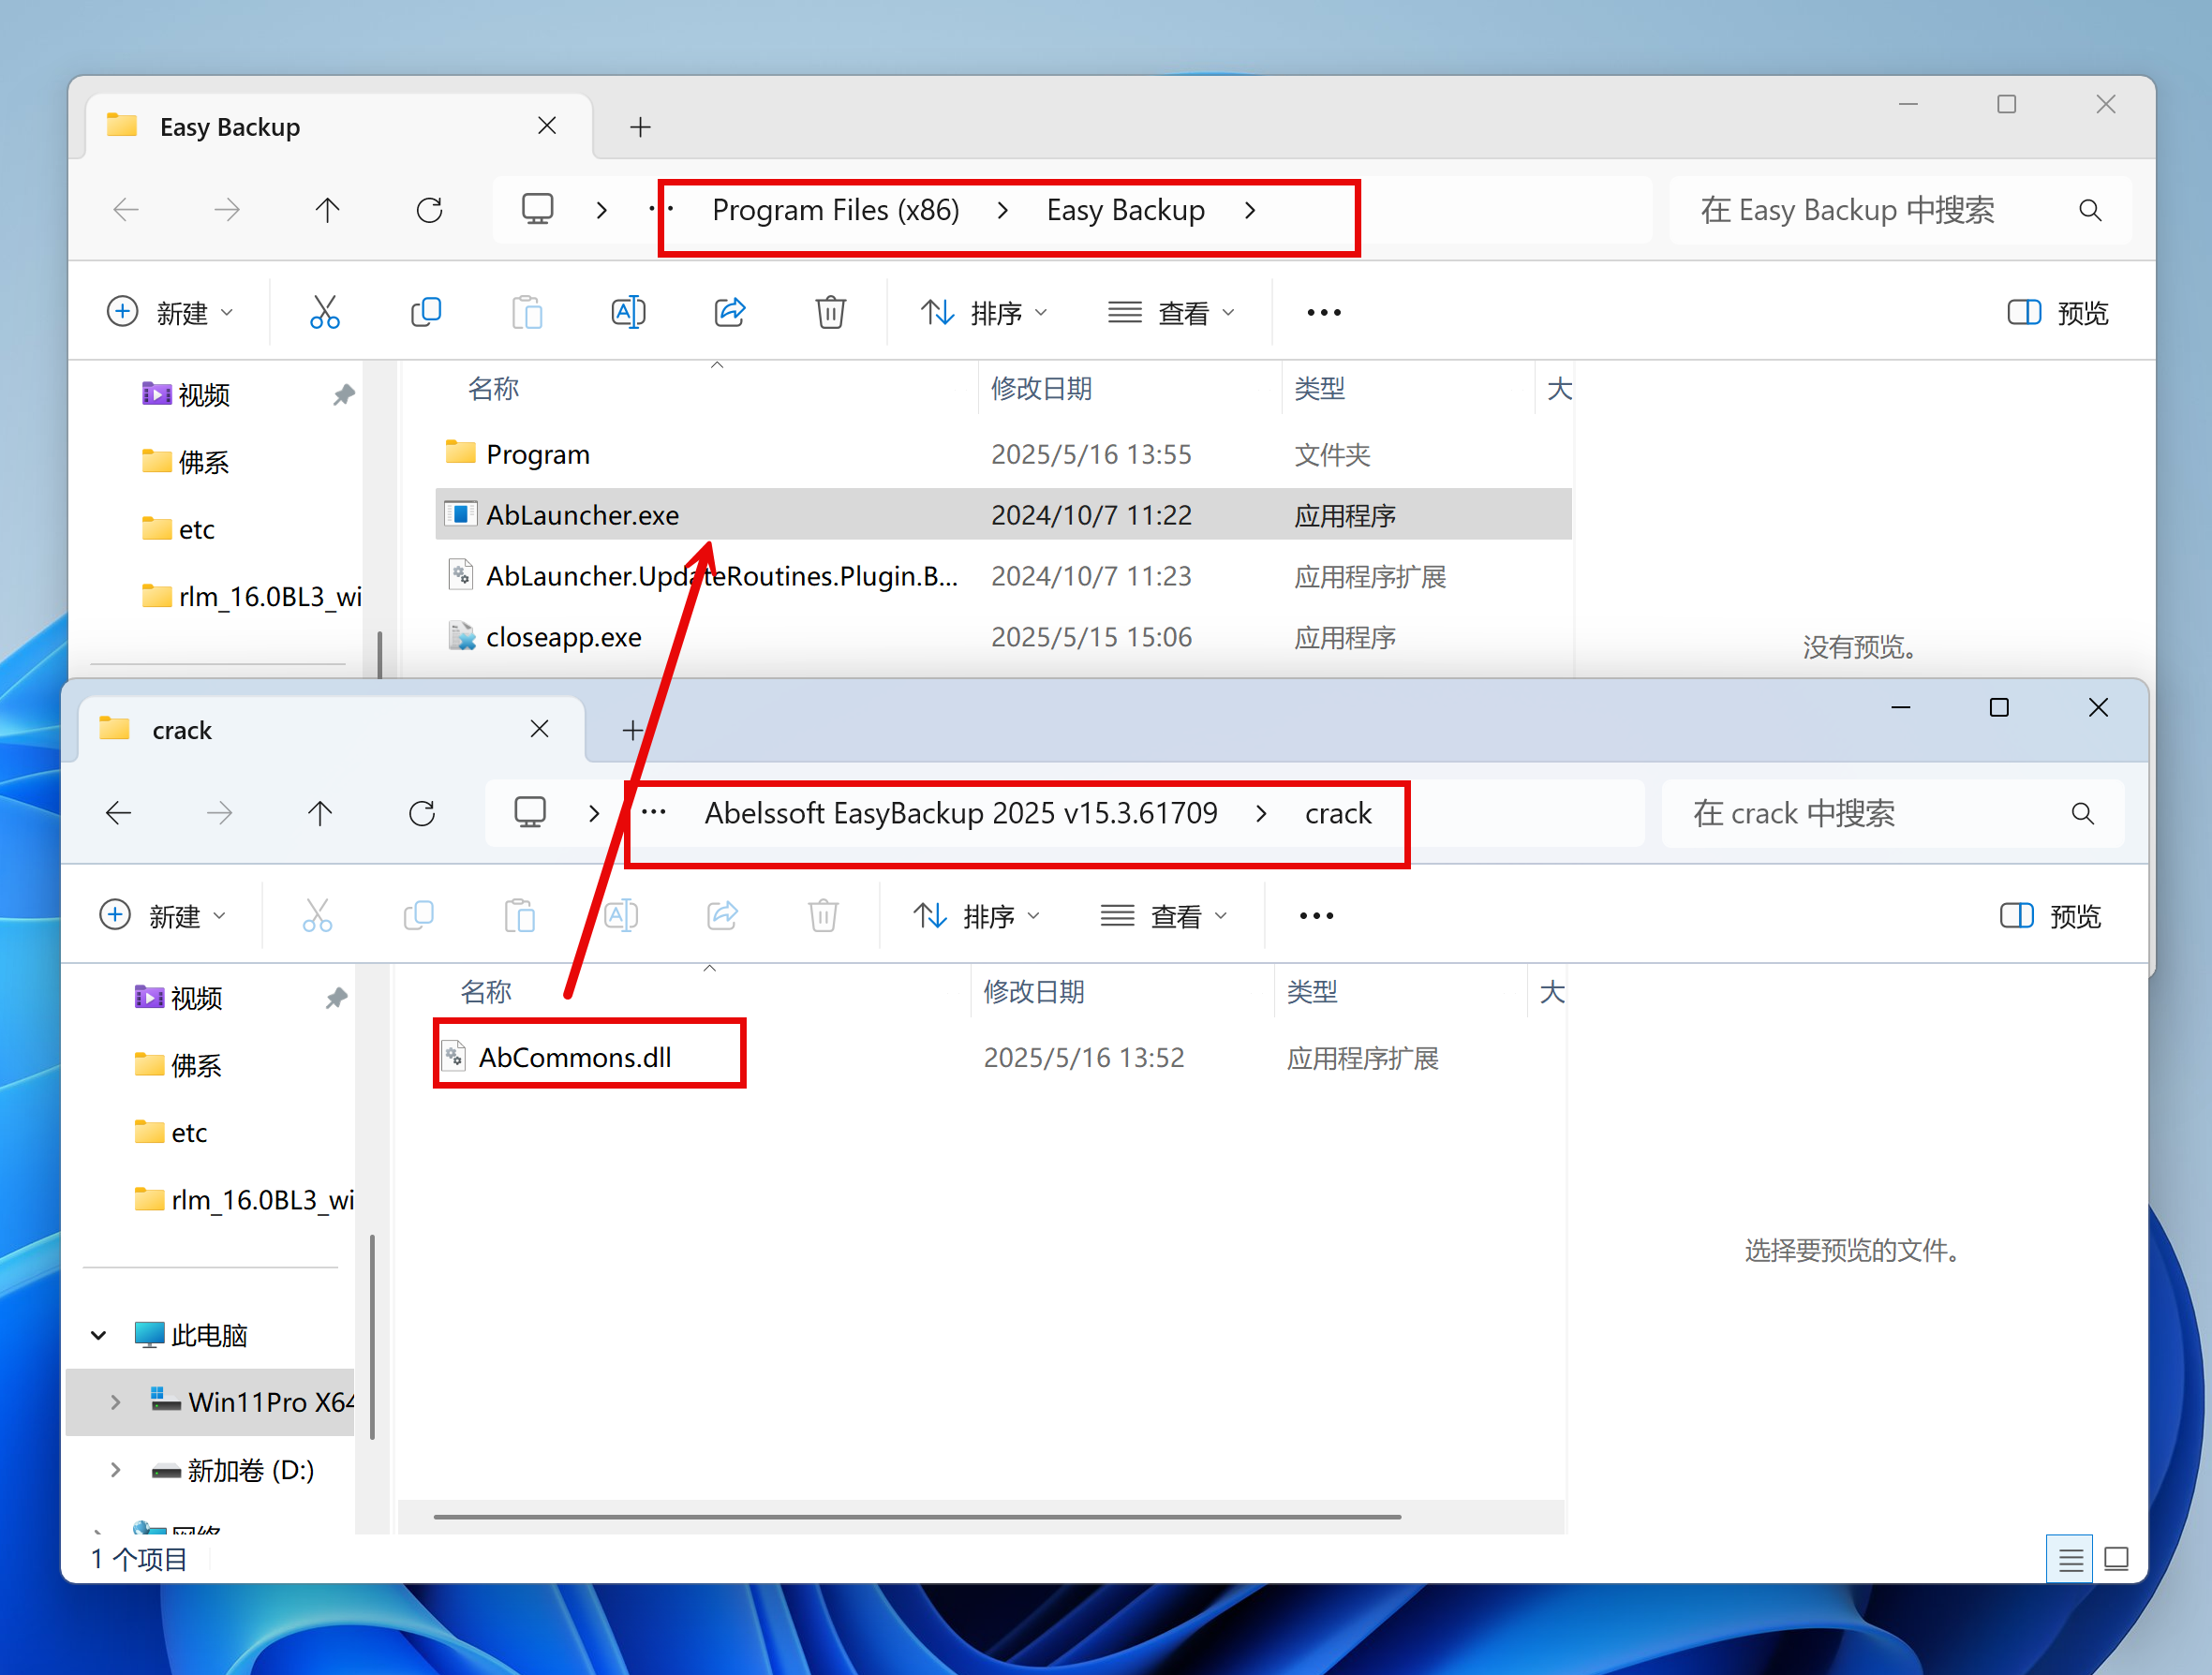Select AbCommons.dll file

pyautogui.click(x=575, y=1057)
